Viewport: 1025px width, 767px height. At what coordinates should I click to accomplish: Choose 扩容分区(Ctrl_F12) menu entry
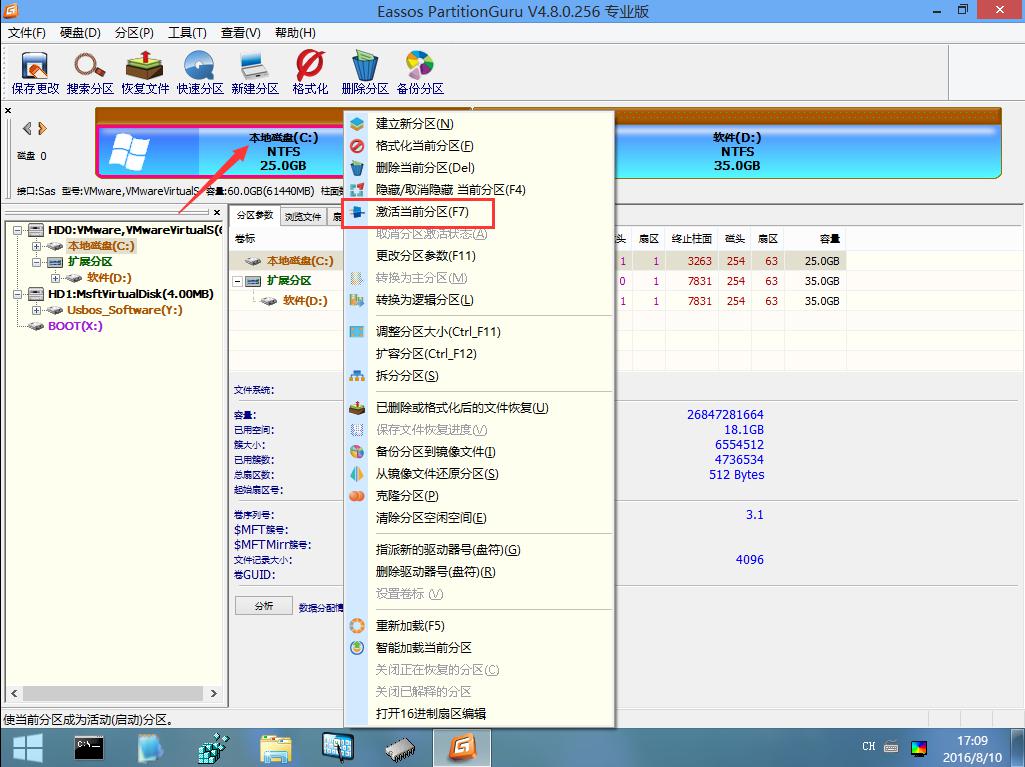[479, 354]
